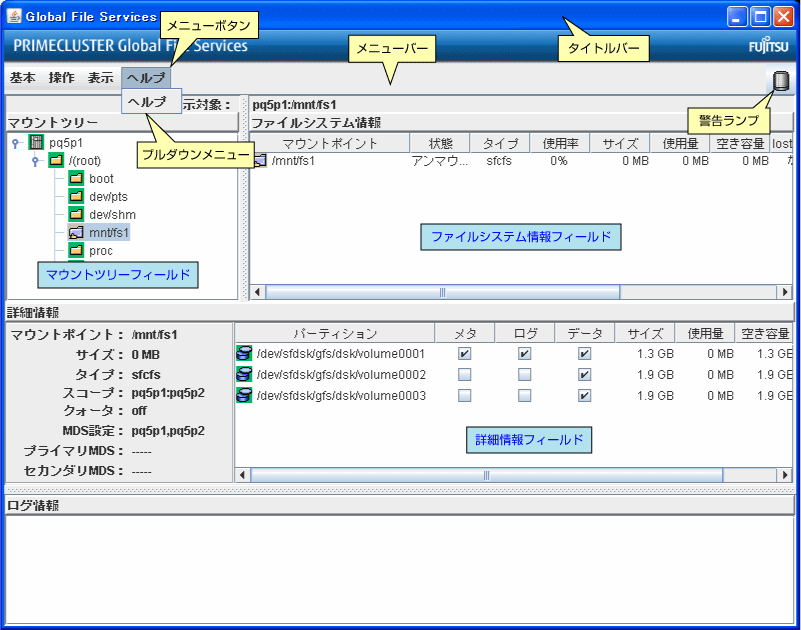Click the 詳細情報 panel header
Image resolution: width=801 pixels, height=630 pixels.
pos(399,312)
